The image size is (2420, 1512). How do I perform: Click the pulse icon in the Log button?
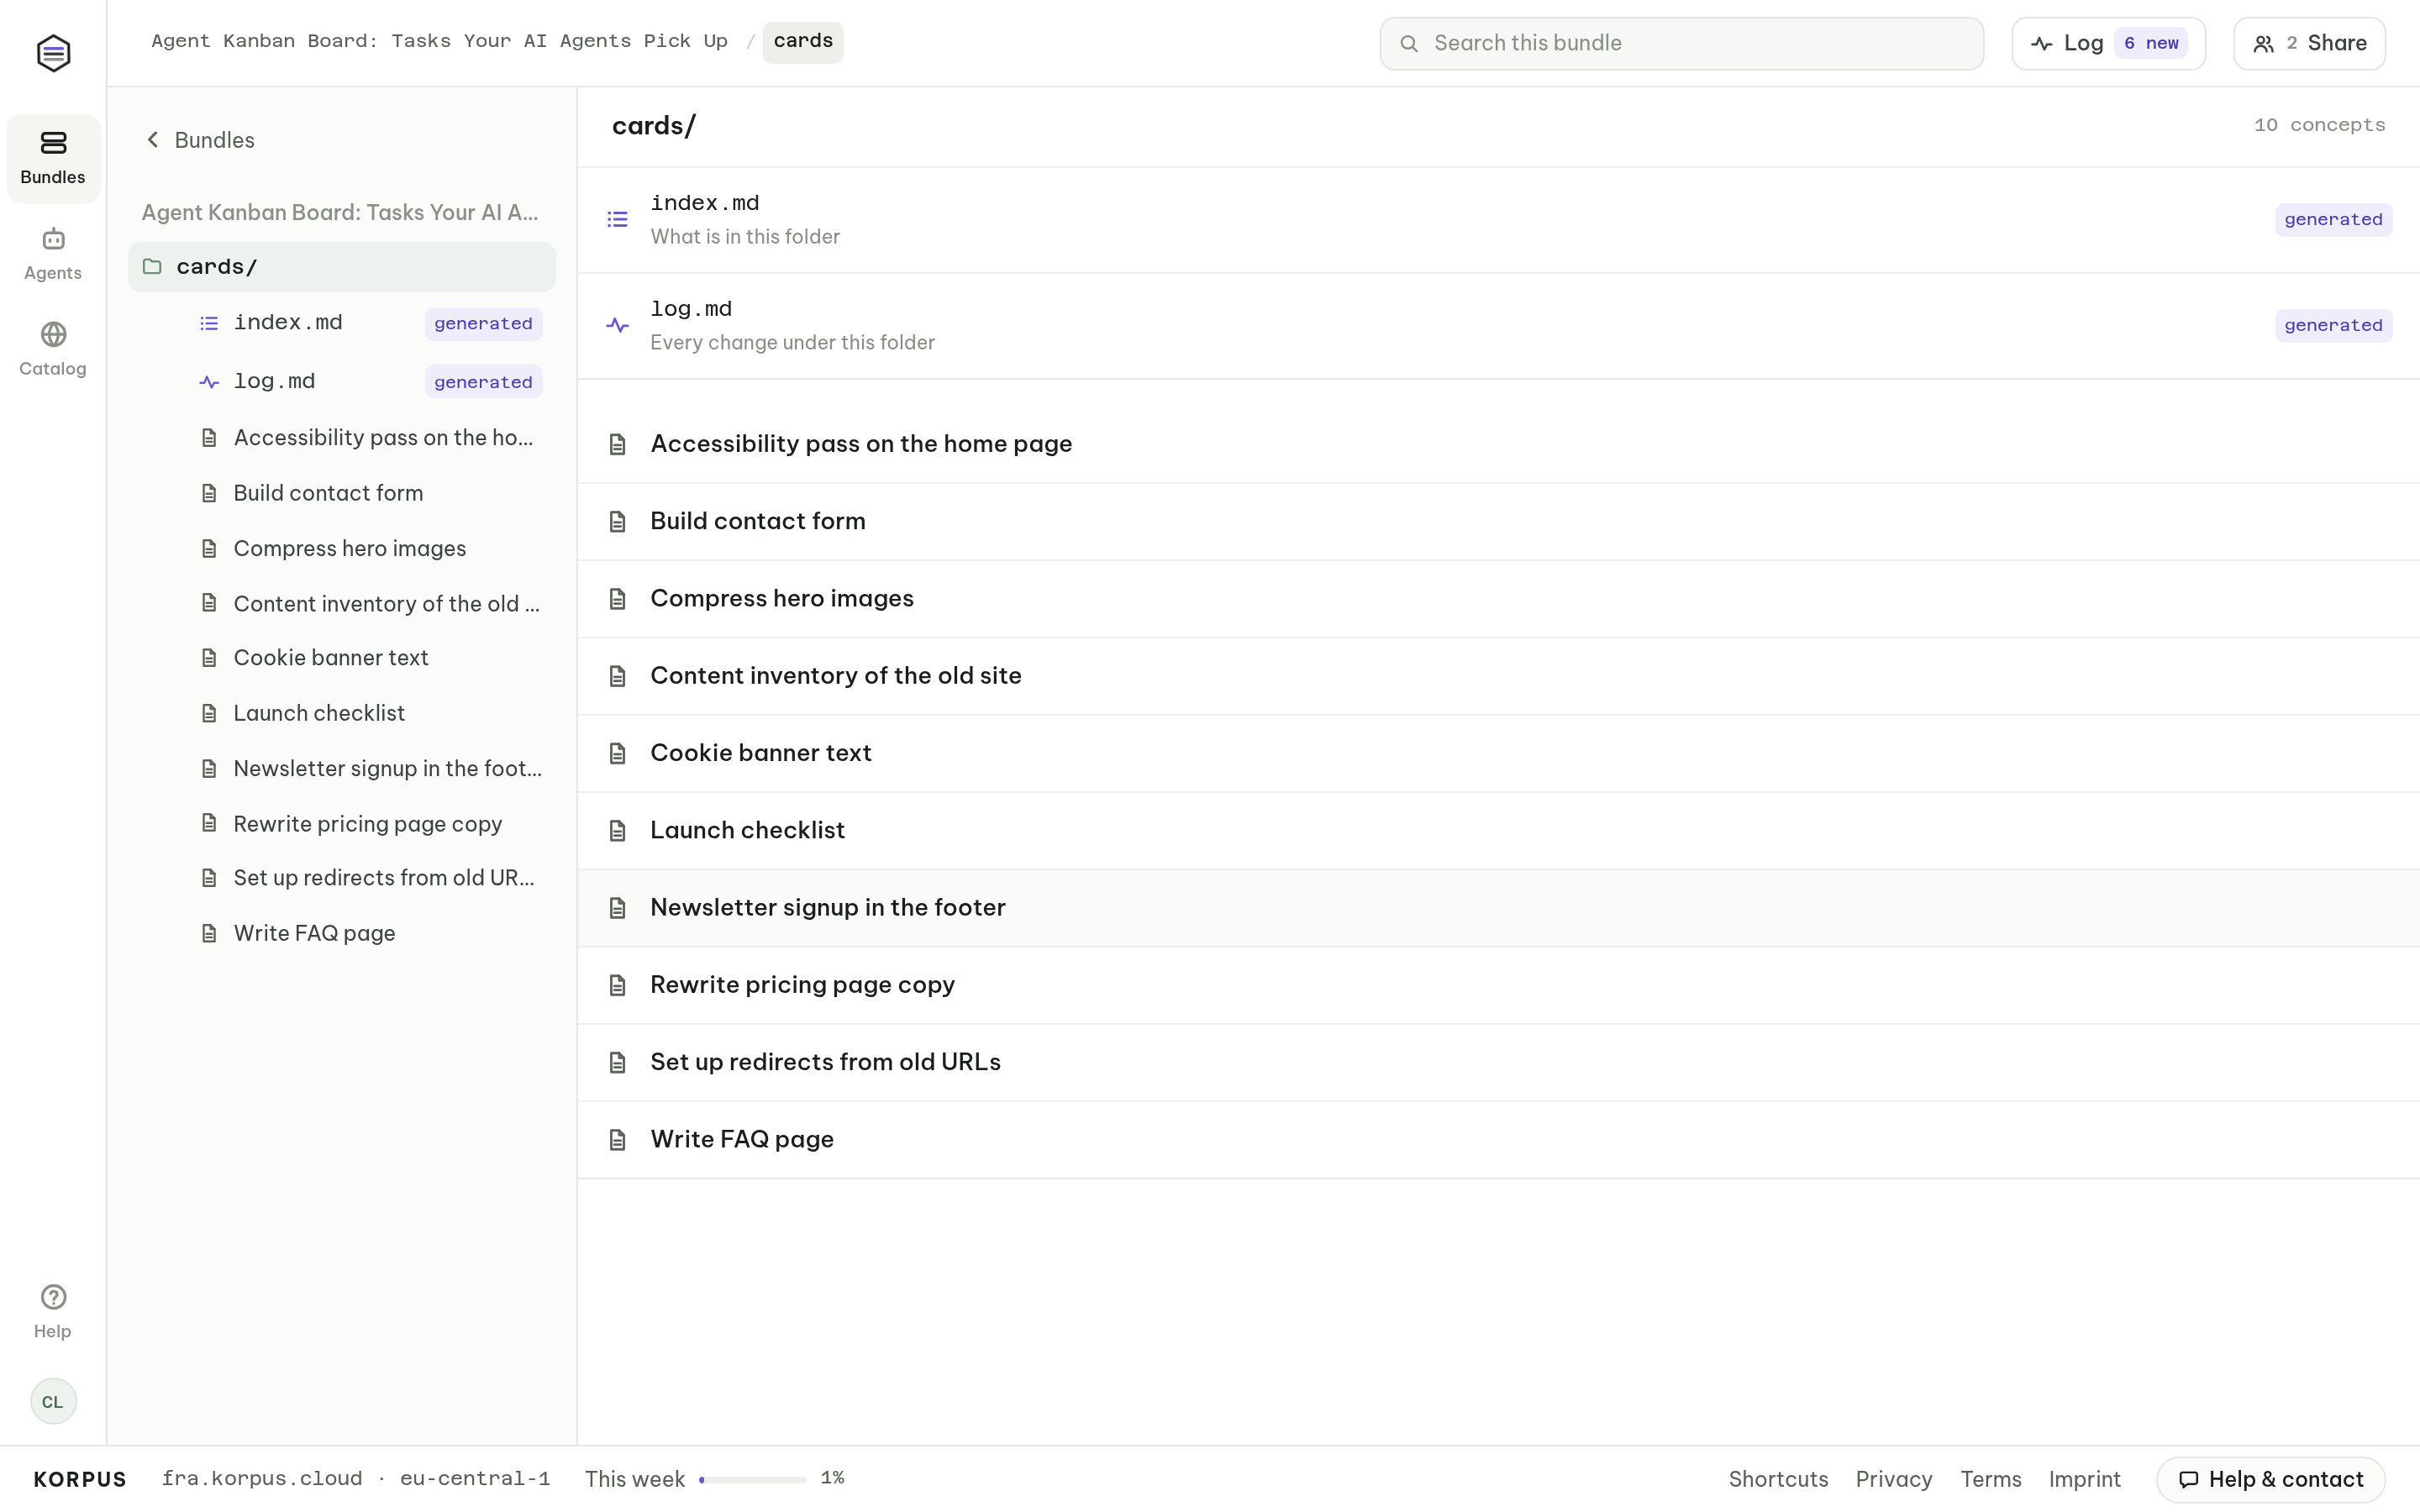[2042, 43]
